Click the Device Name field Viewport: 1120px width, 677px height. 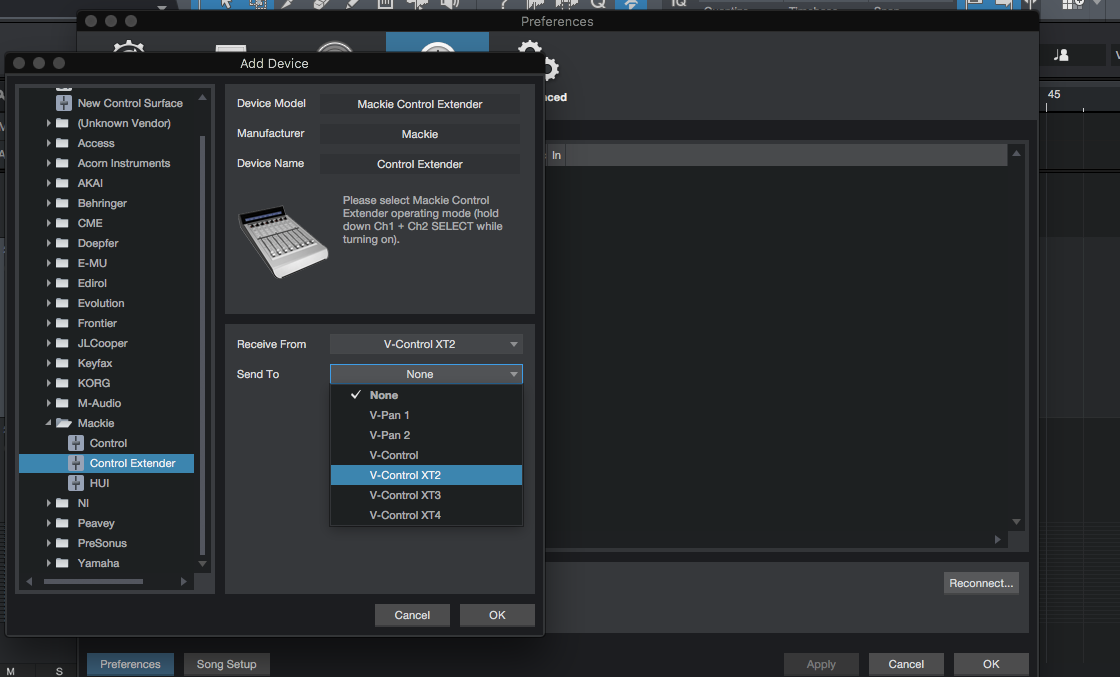(420, 164)
